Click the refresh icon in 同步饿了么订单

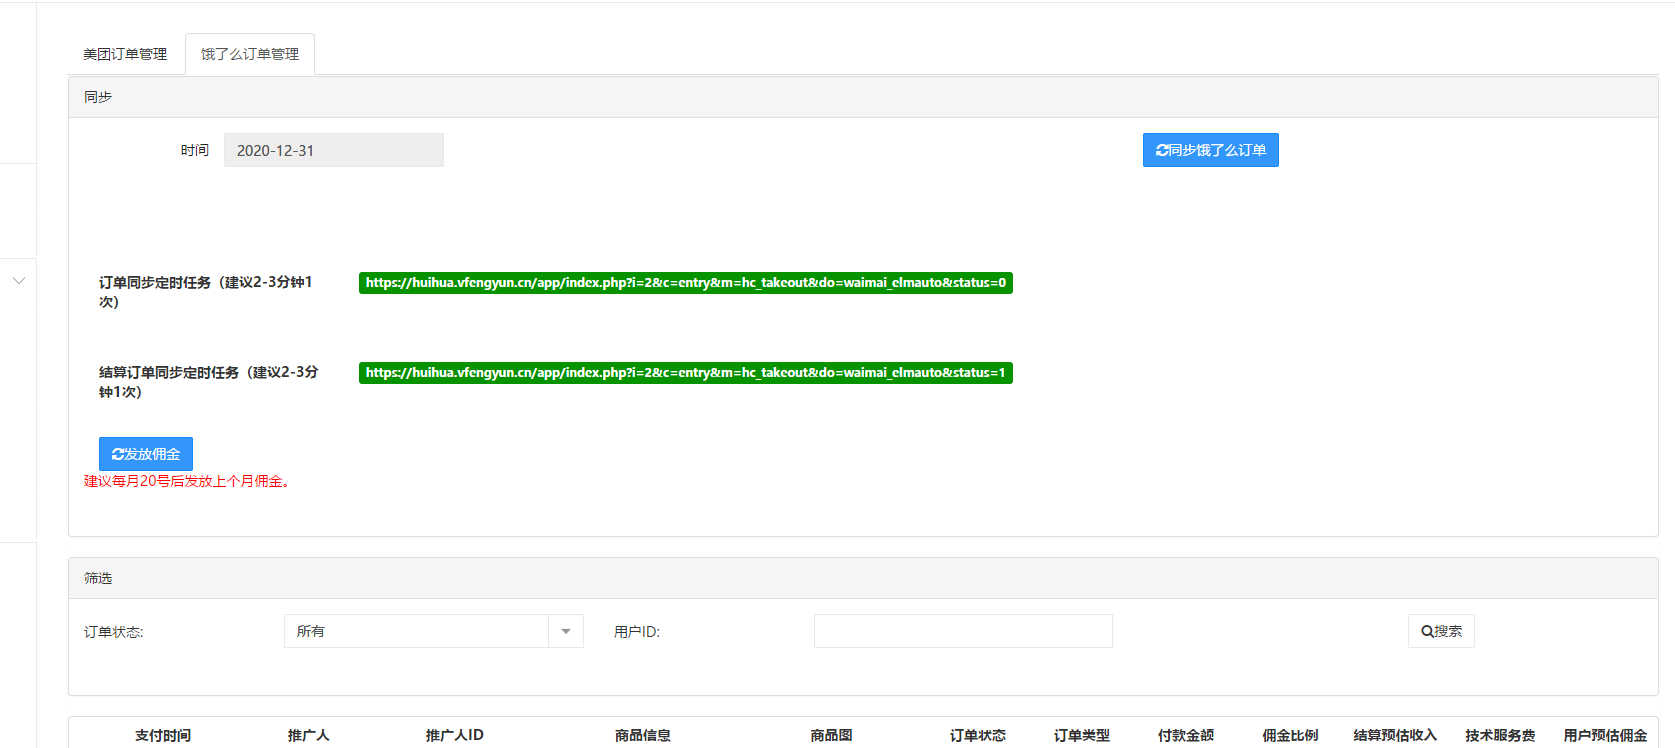coord(1162,150)
